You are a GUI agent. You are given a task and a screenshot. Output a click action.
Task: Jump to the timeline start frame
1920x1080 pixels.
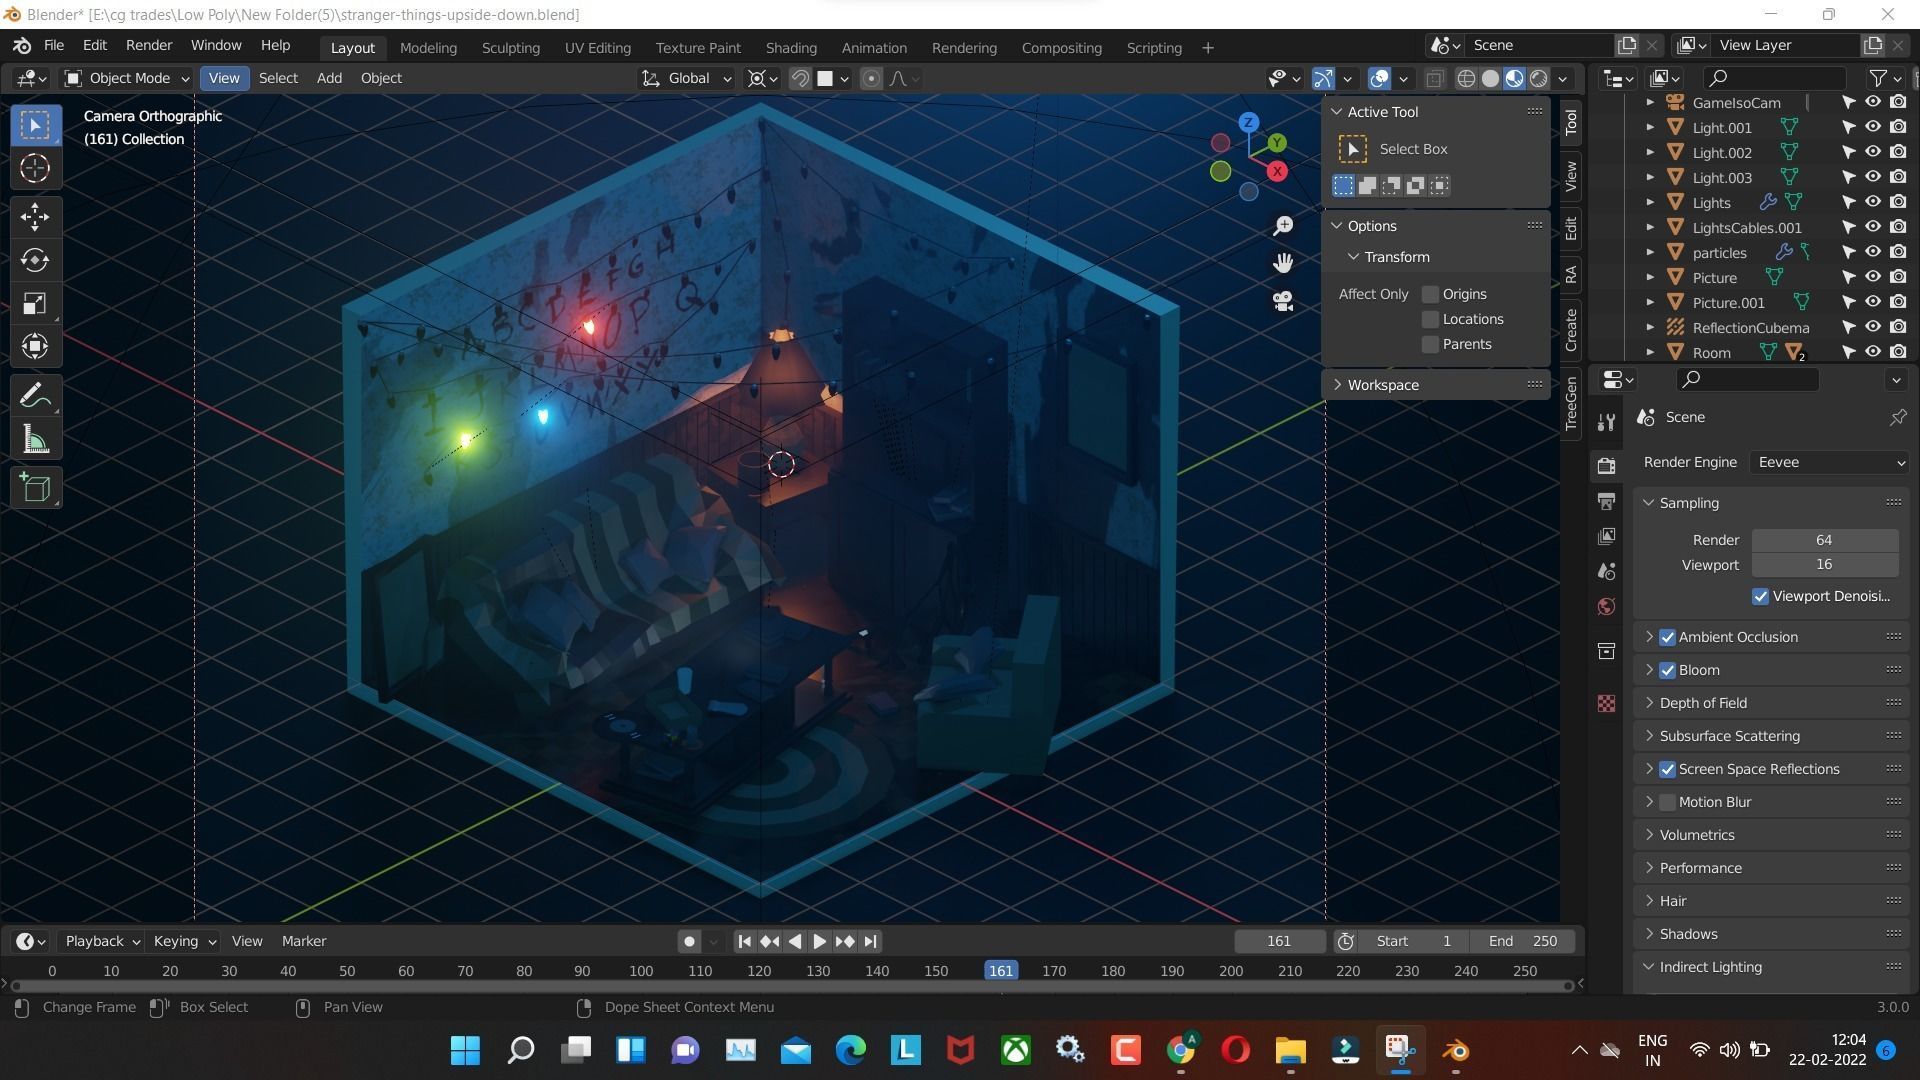point(744,941)
